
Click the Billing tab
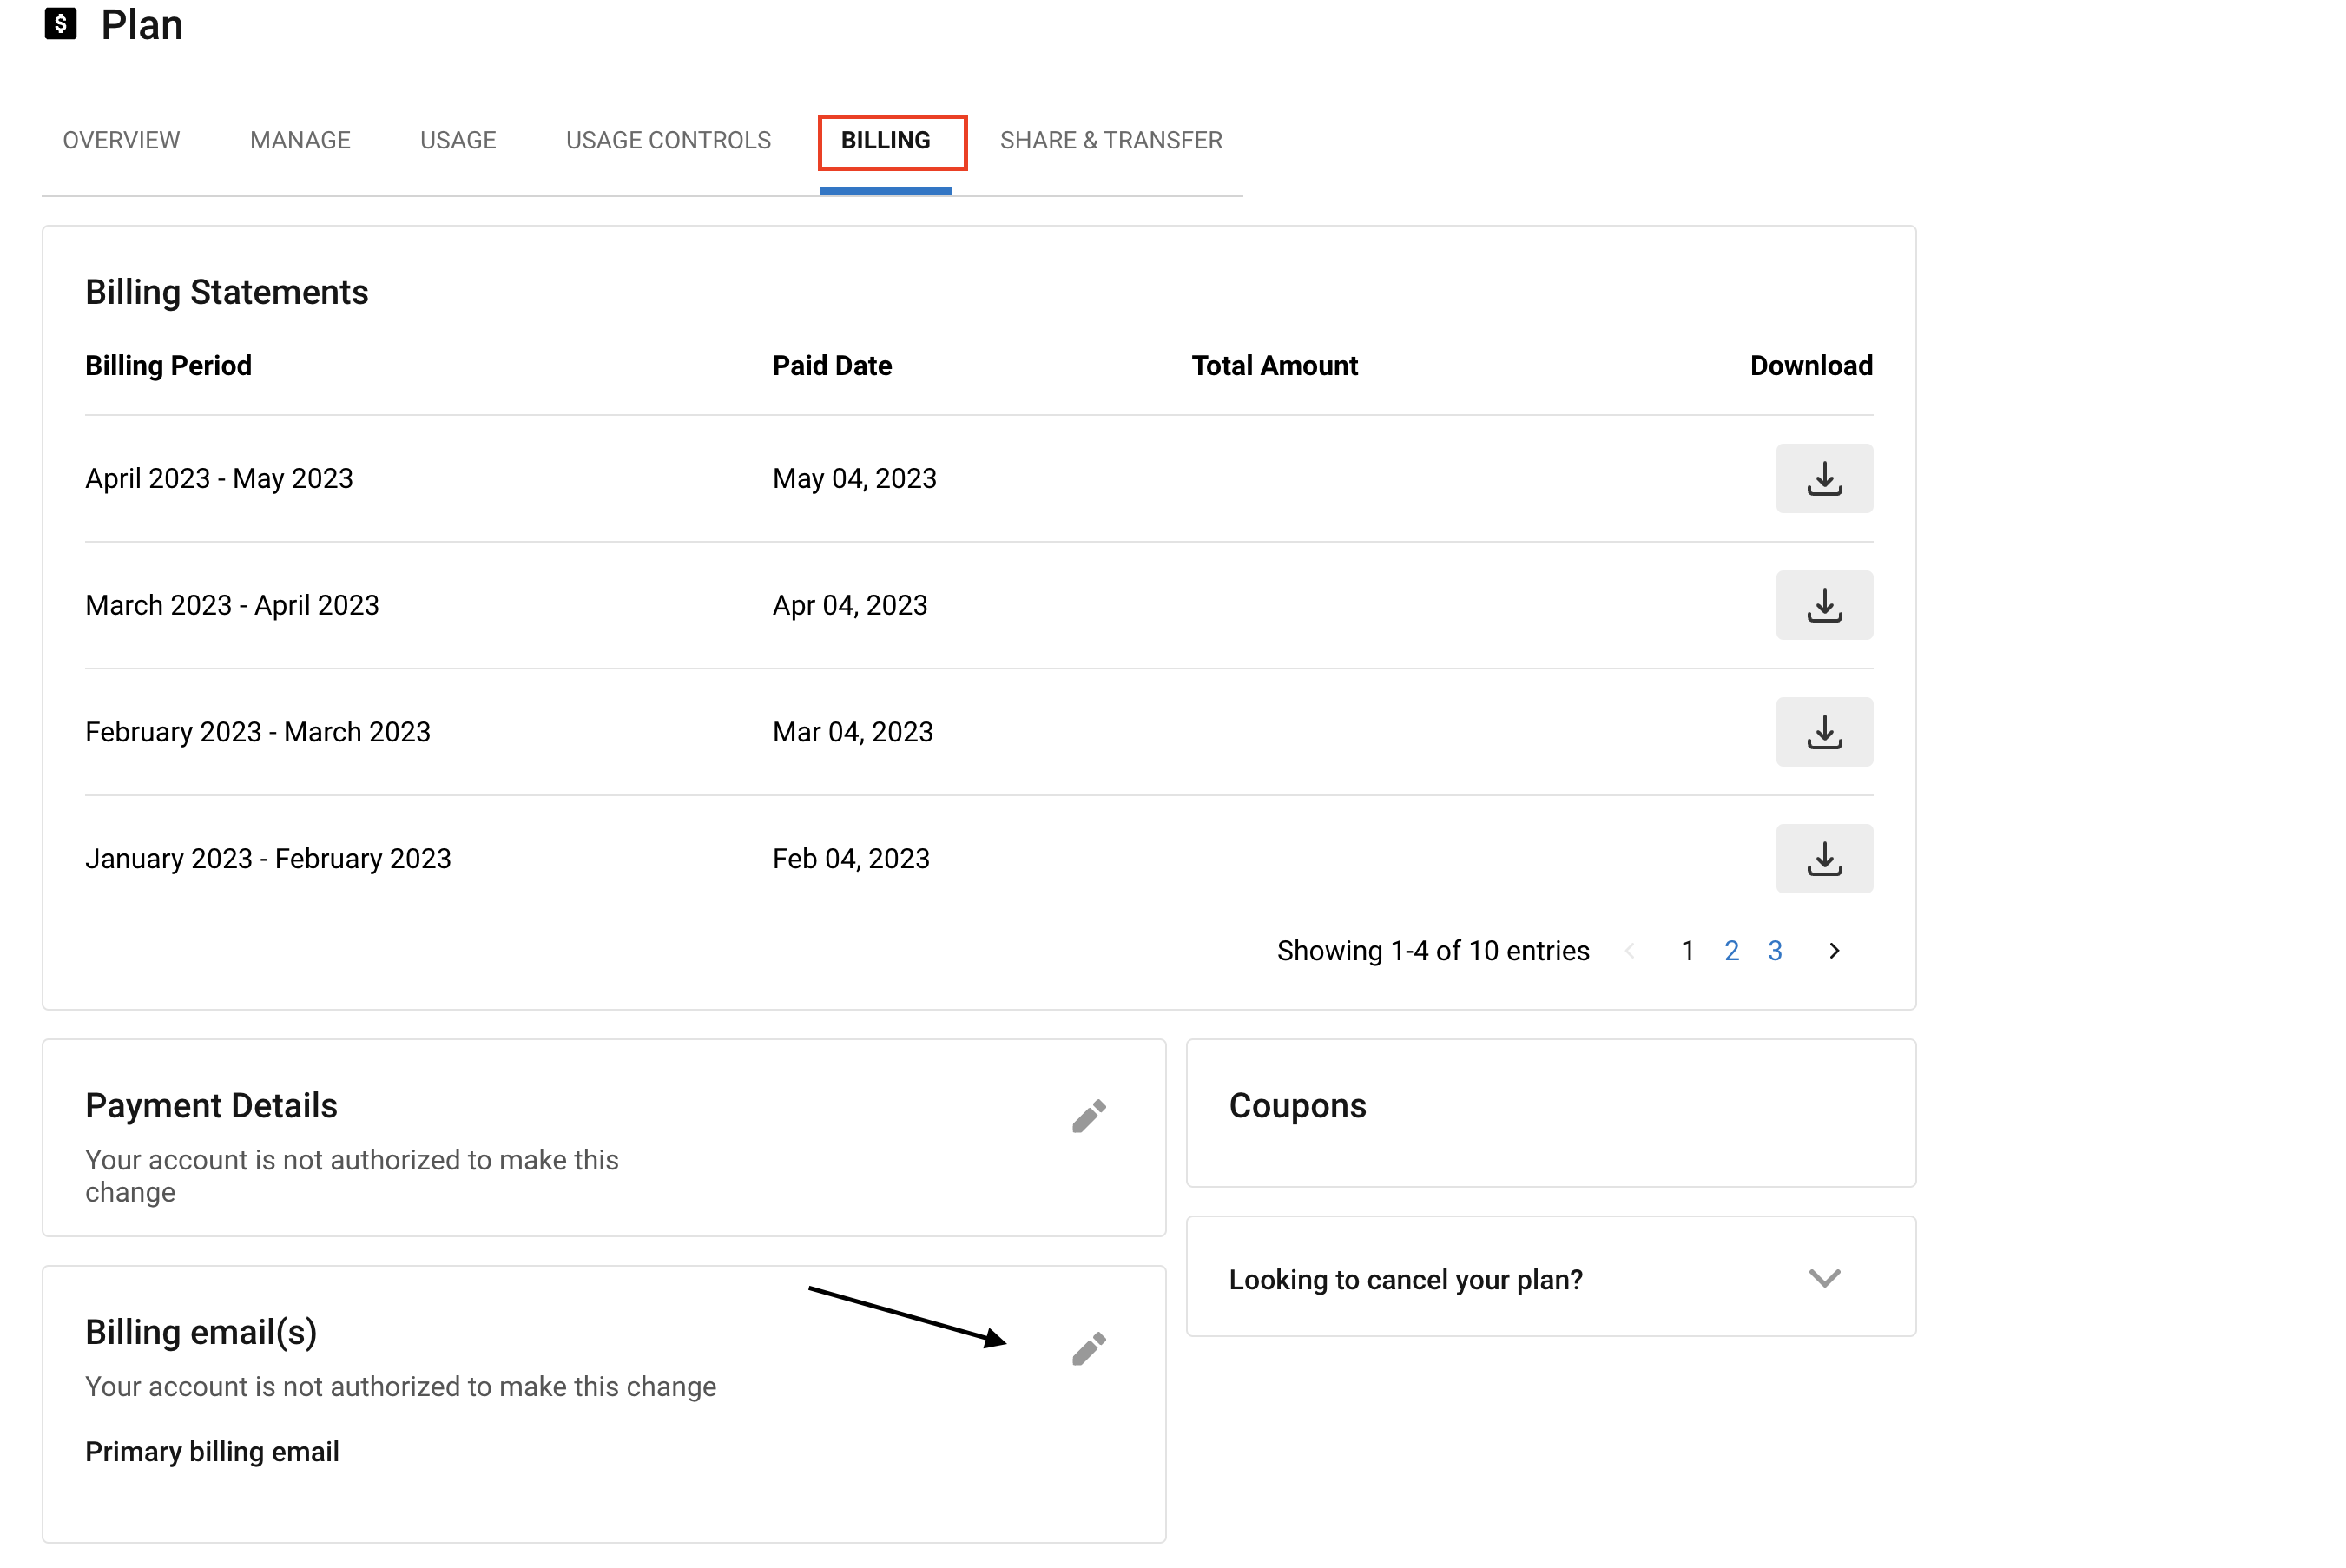point(885,140)
